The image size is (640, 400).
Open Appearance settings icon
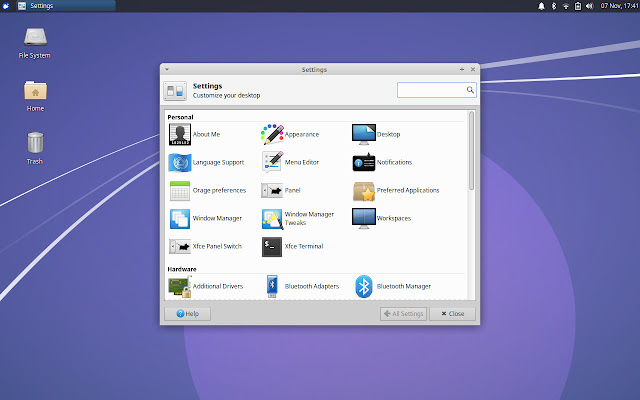pos(272,134)
